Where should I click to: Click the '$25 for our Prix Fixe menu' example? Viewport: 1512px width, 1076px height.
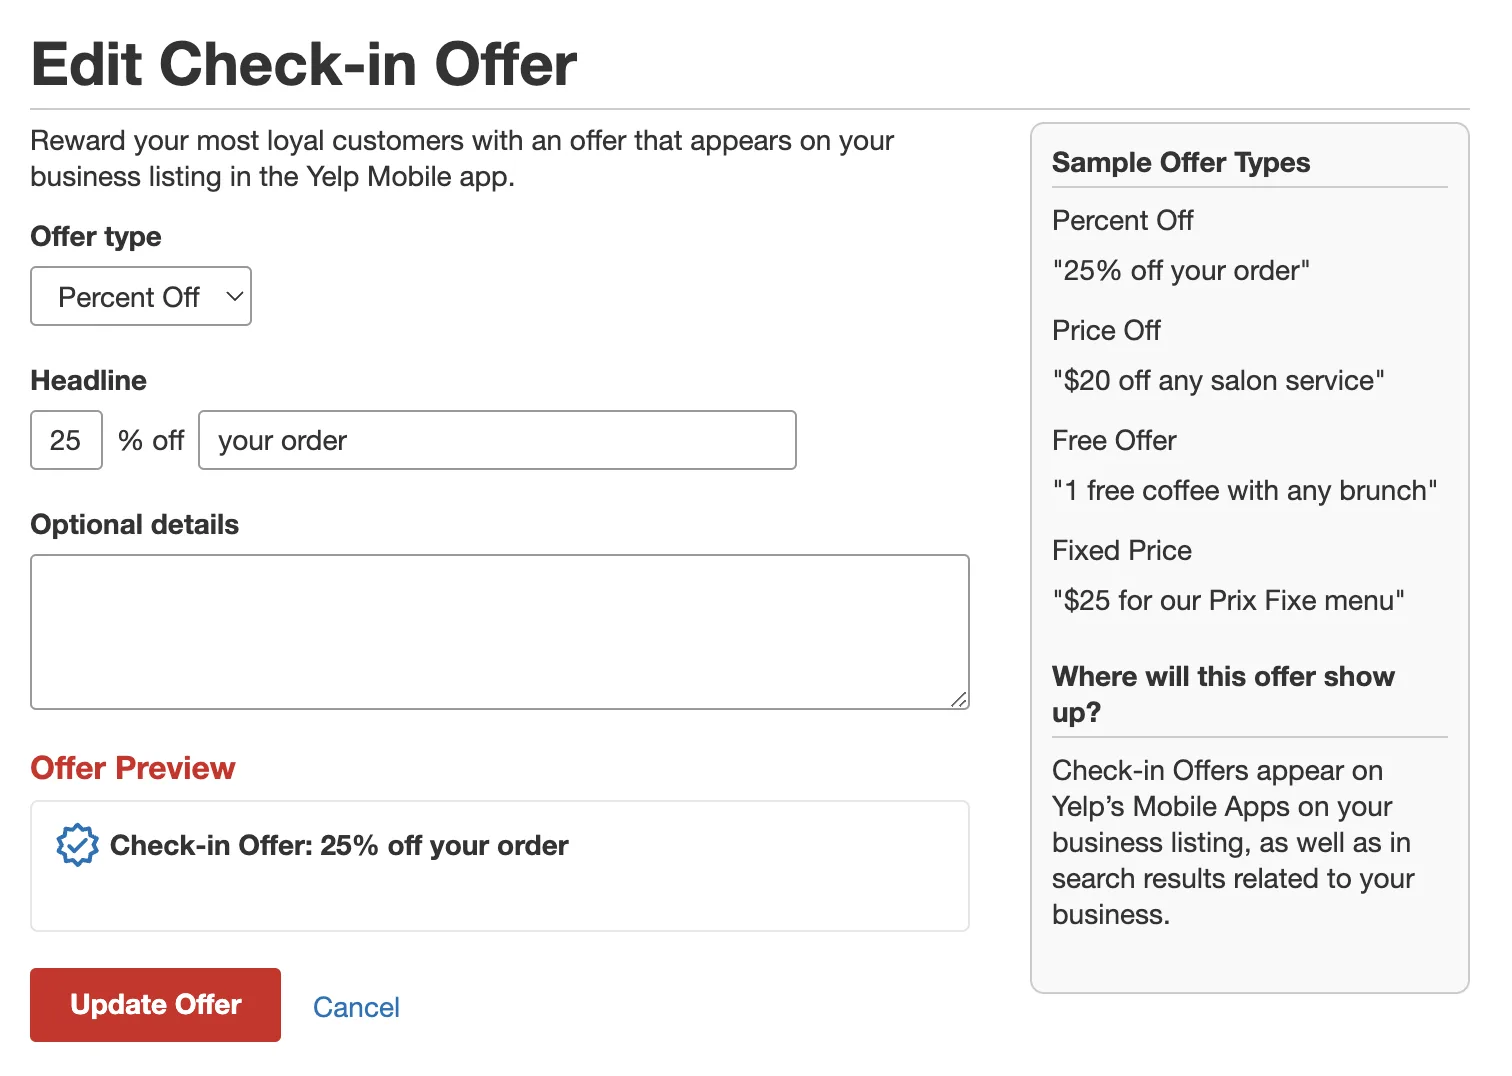(x=1228, y=601)
